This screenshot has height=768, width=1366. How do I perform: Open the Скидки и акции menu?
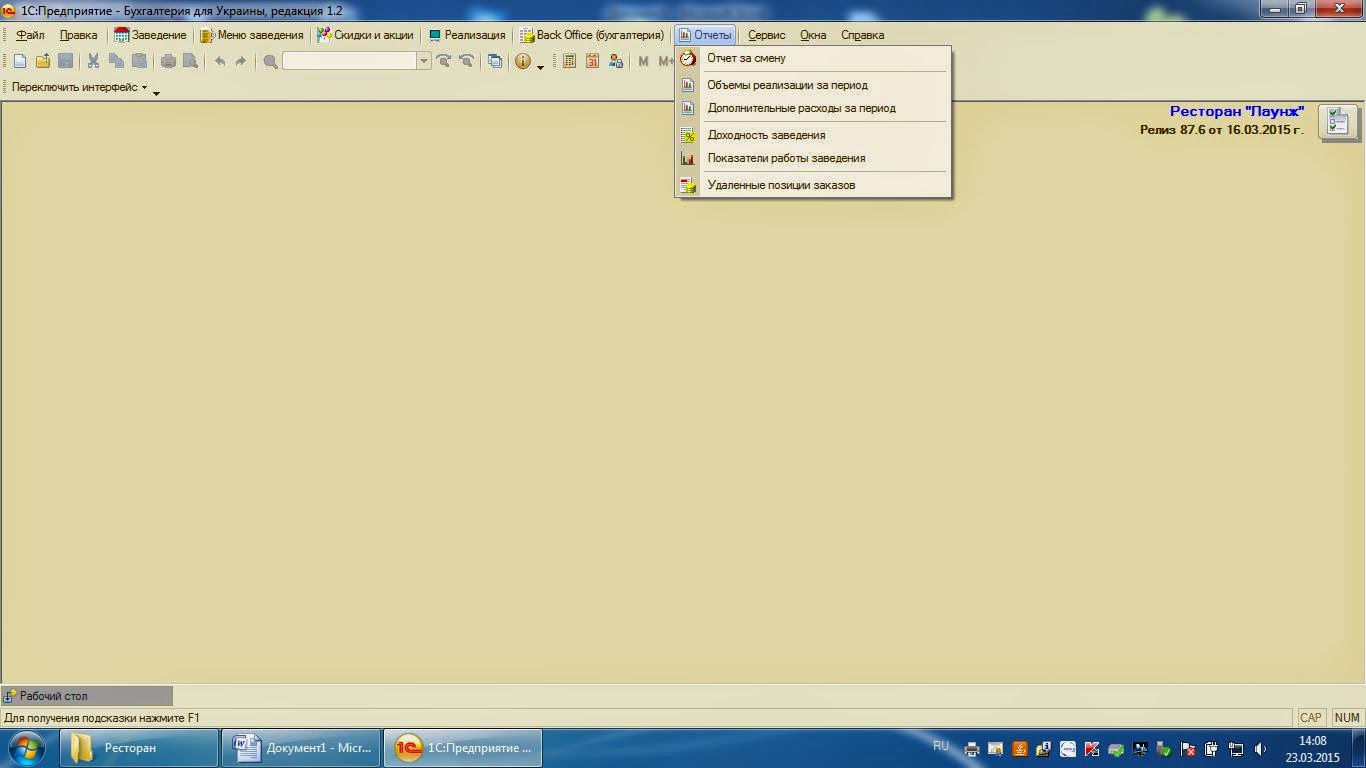pos(365,35)
